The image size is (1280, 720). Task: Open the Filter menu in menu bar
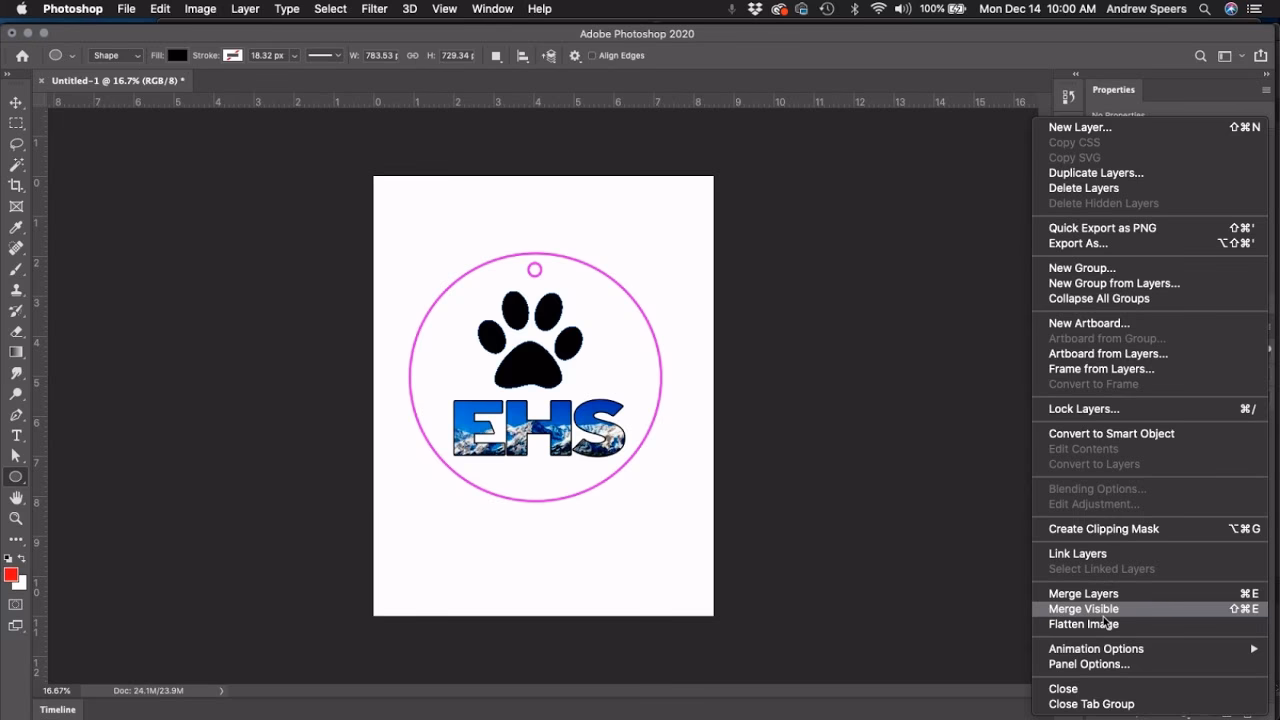[374, 9]
